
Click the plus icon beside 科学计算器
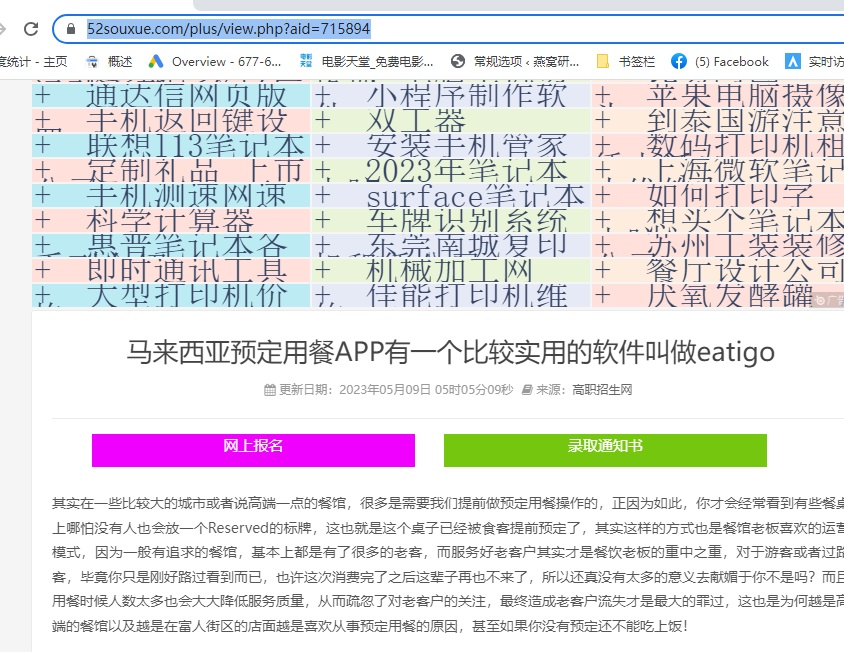[x=42, y=220]
